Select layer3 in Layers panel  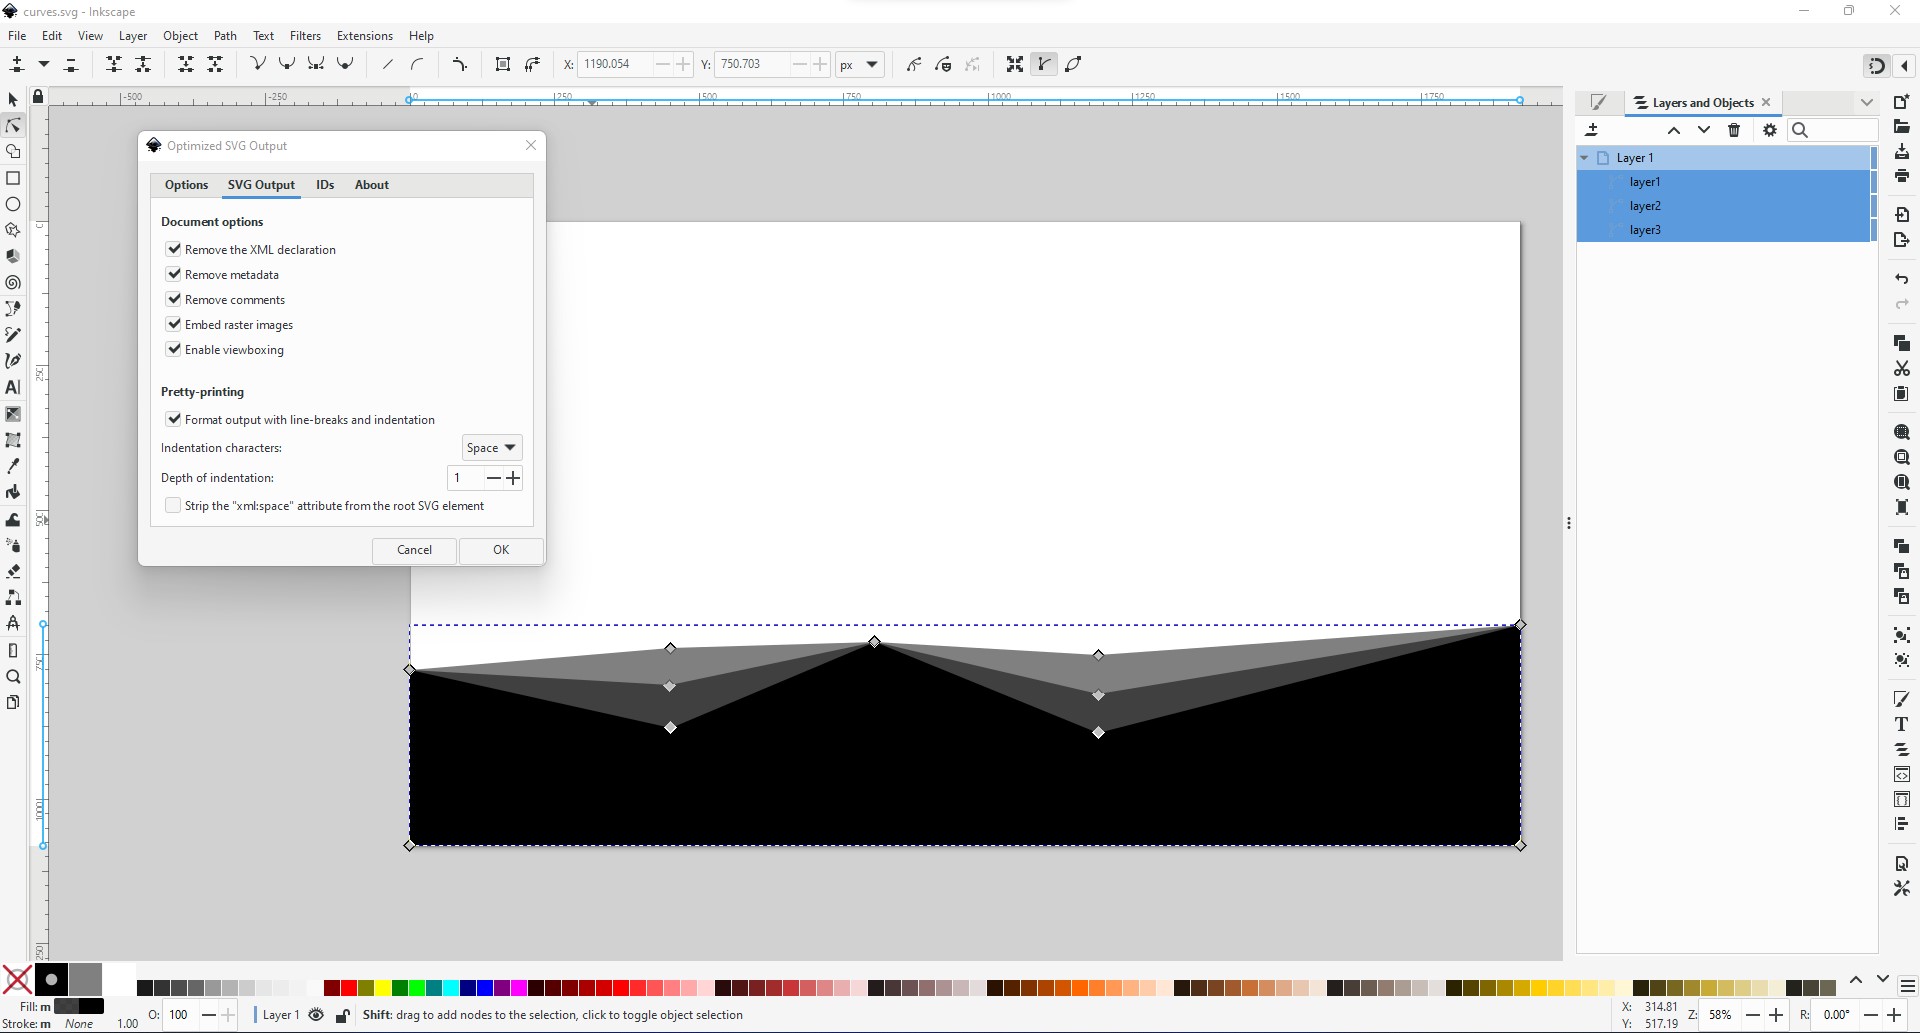pos(1724,230)
